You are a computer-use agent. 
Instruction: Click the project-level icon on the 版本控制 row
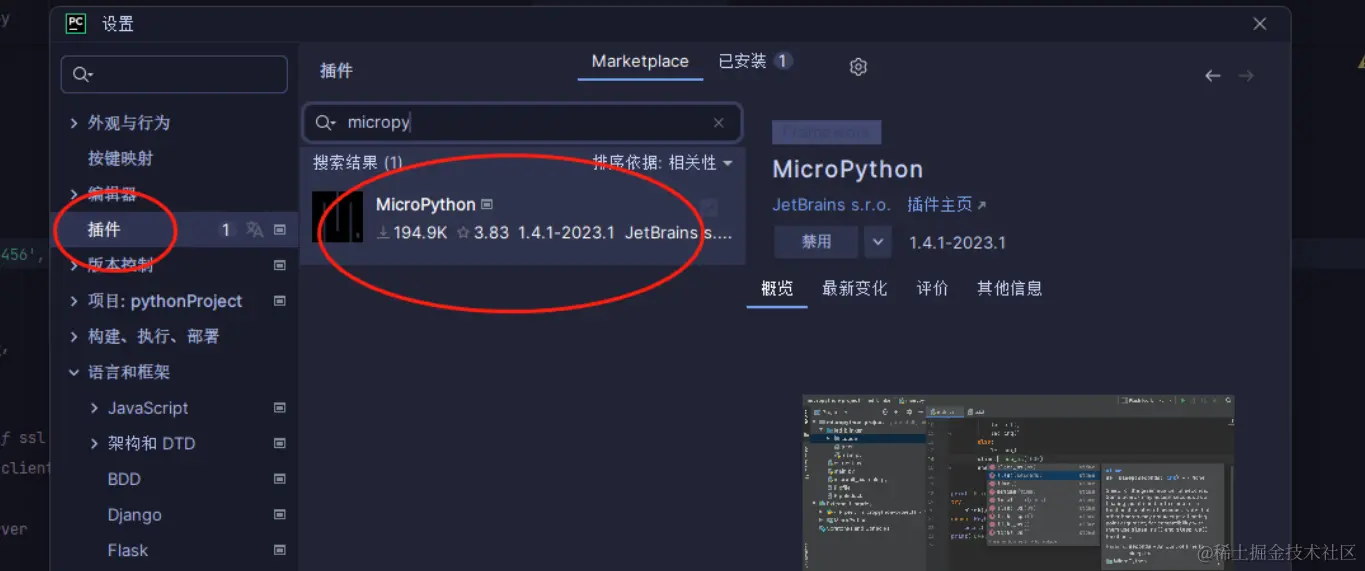(280, 265)
